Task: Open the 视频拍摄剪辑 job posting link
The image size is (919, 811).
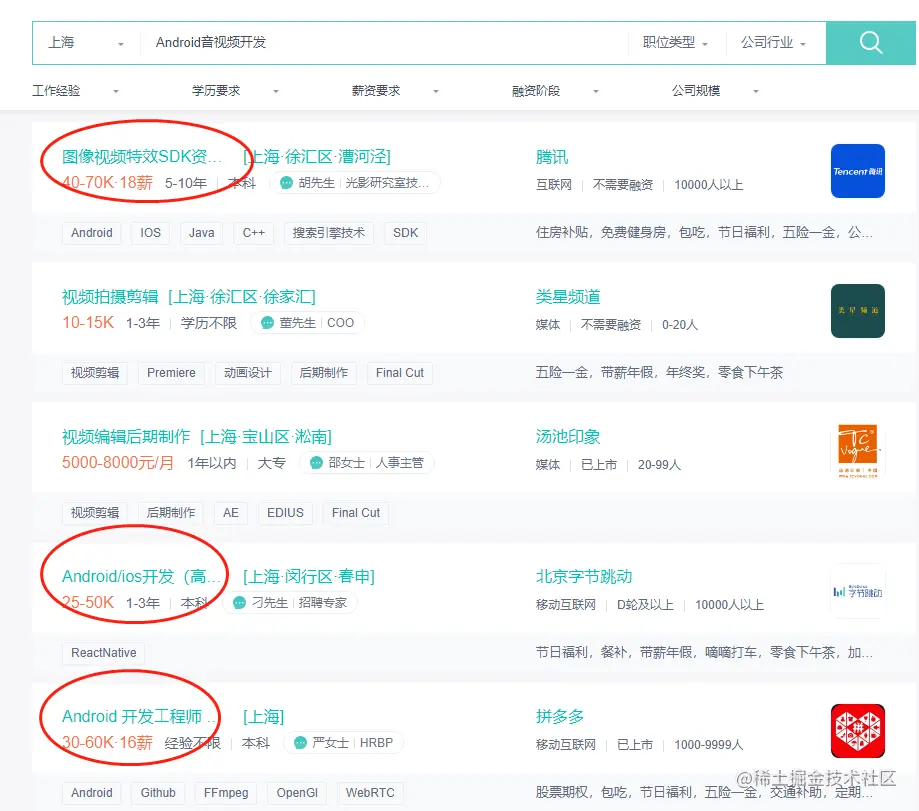Action: point(111,296)
